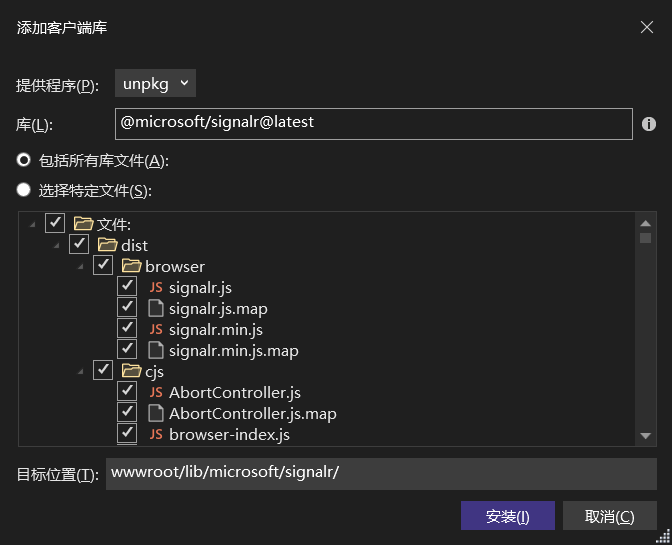Uncheck the signalr.min.js.map checkbox
The height and width of the screenshot is (545, 672).
pos(127,349)
